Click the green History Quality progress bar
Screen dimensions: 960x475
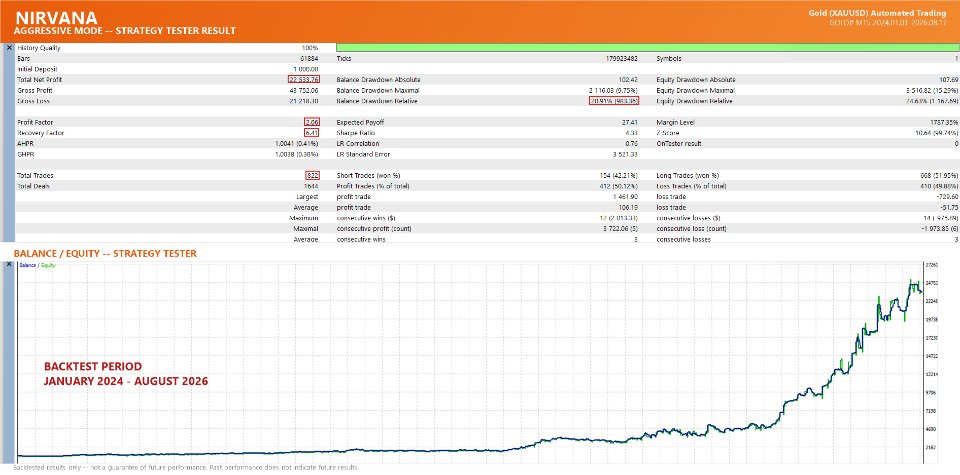pos(648,48)
